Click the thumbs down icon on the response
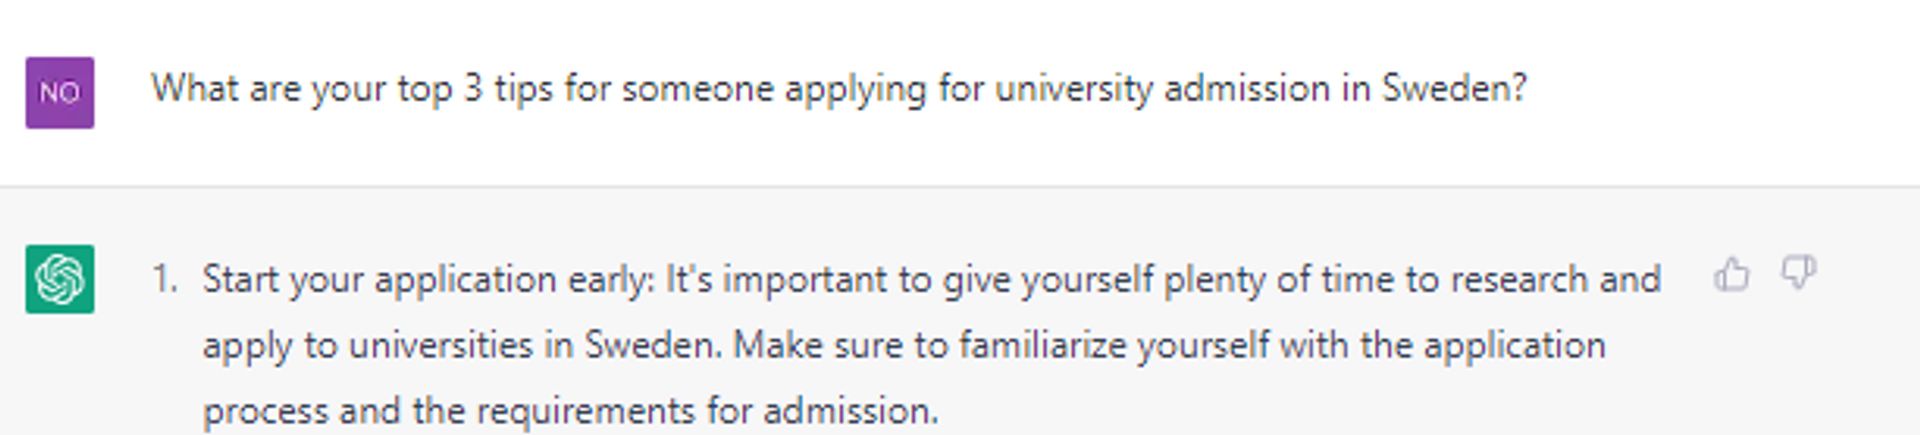Image resolution: width=1920 pixels, height=435 pixels. point(1799,273)
